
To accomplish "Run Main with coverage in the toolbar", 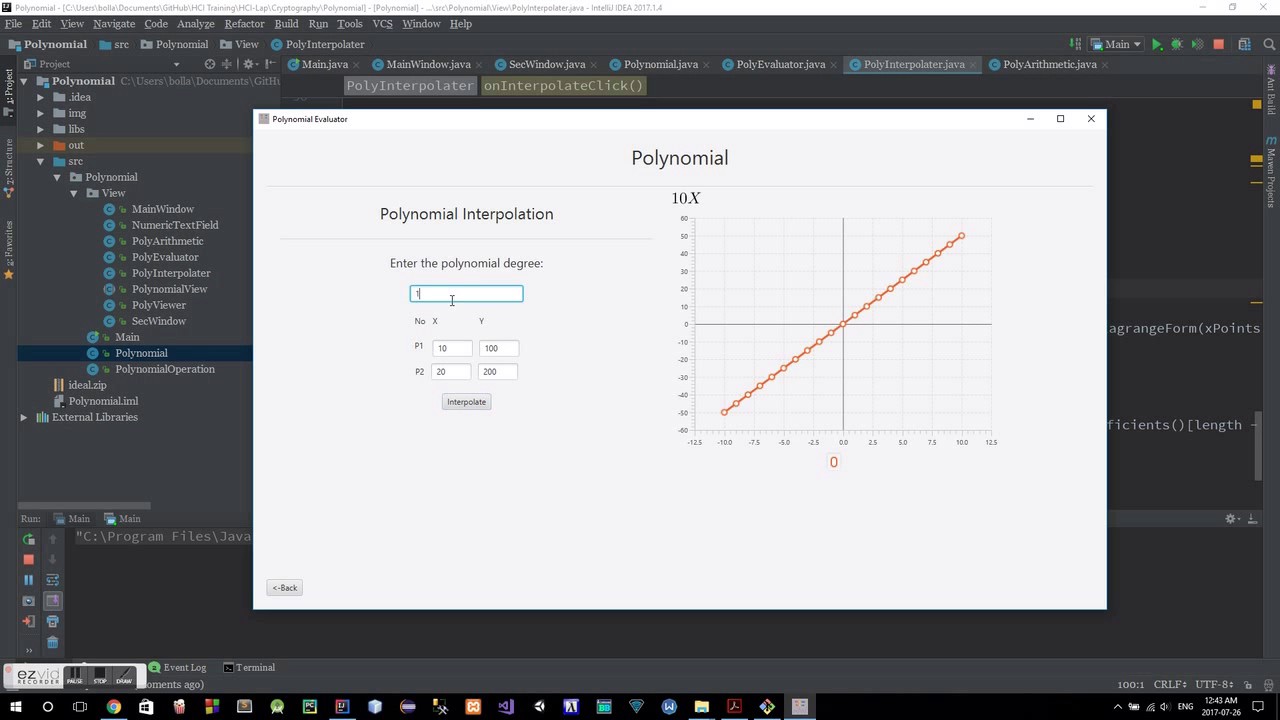I will point(1198,44).
